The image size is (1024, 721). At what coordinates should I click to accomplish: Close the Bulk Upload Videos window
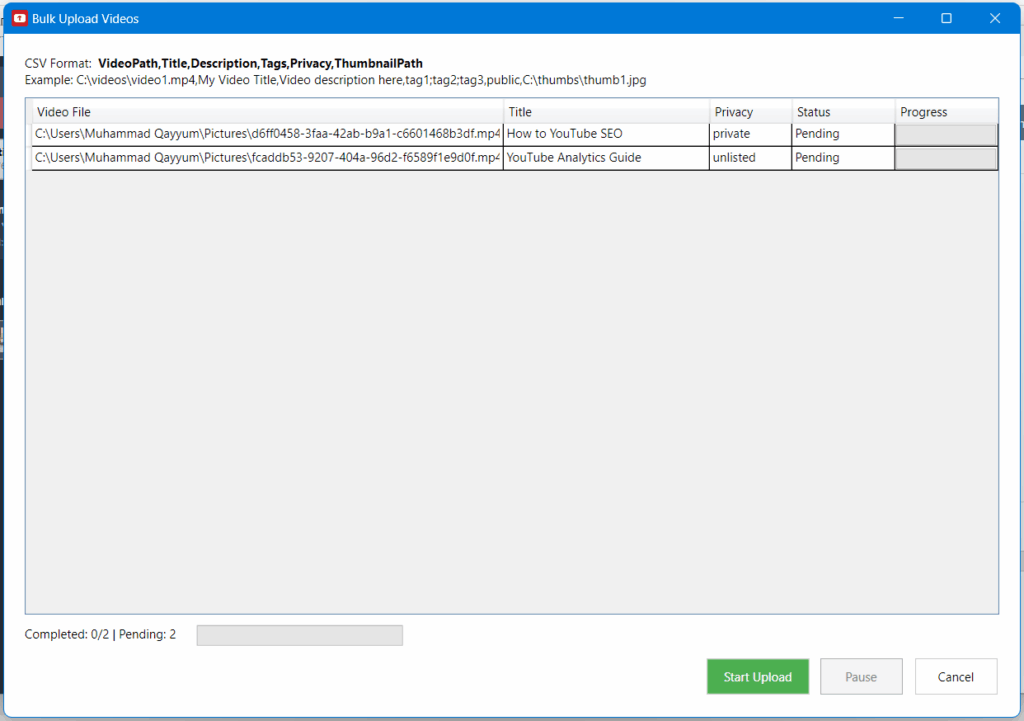click(995, 18)
